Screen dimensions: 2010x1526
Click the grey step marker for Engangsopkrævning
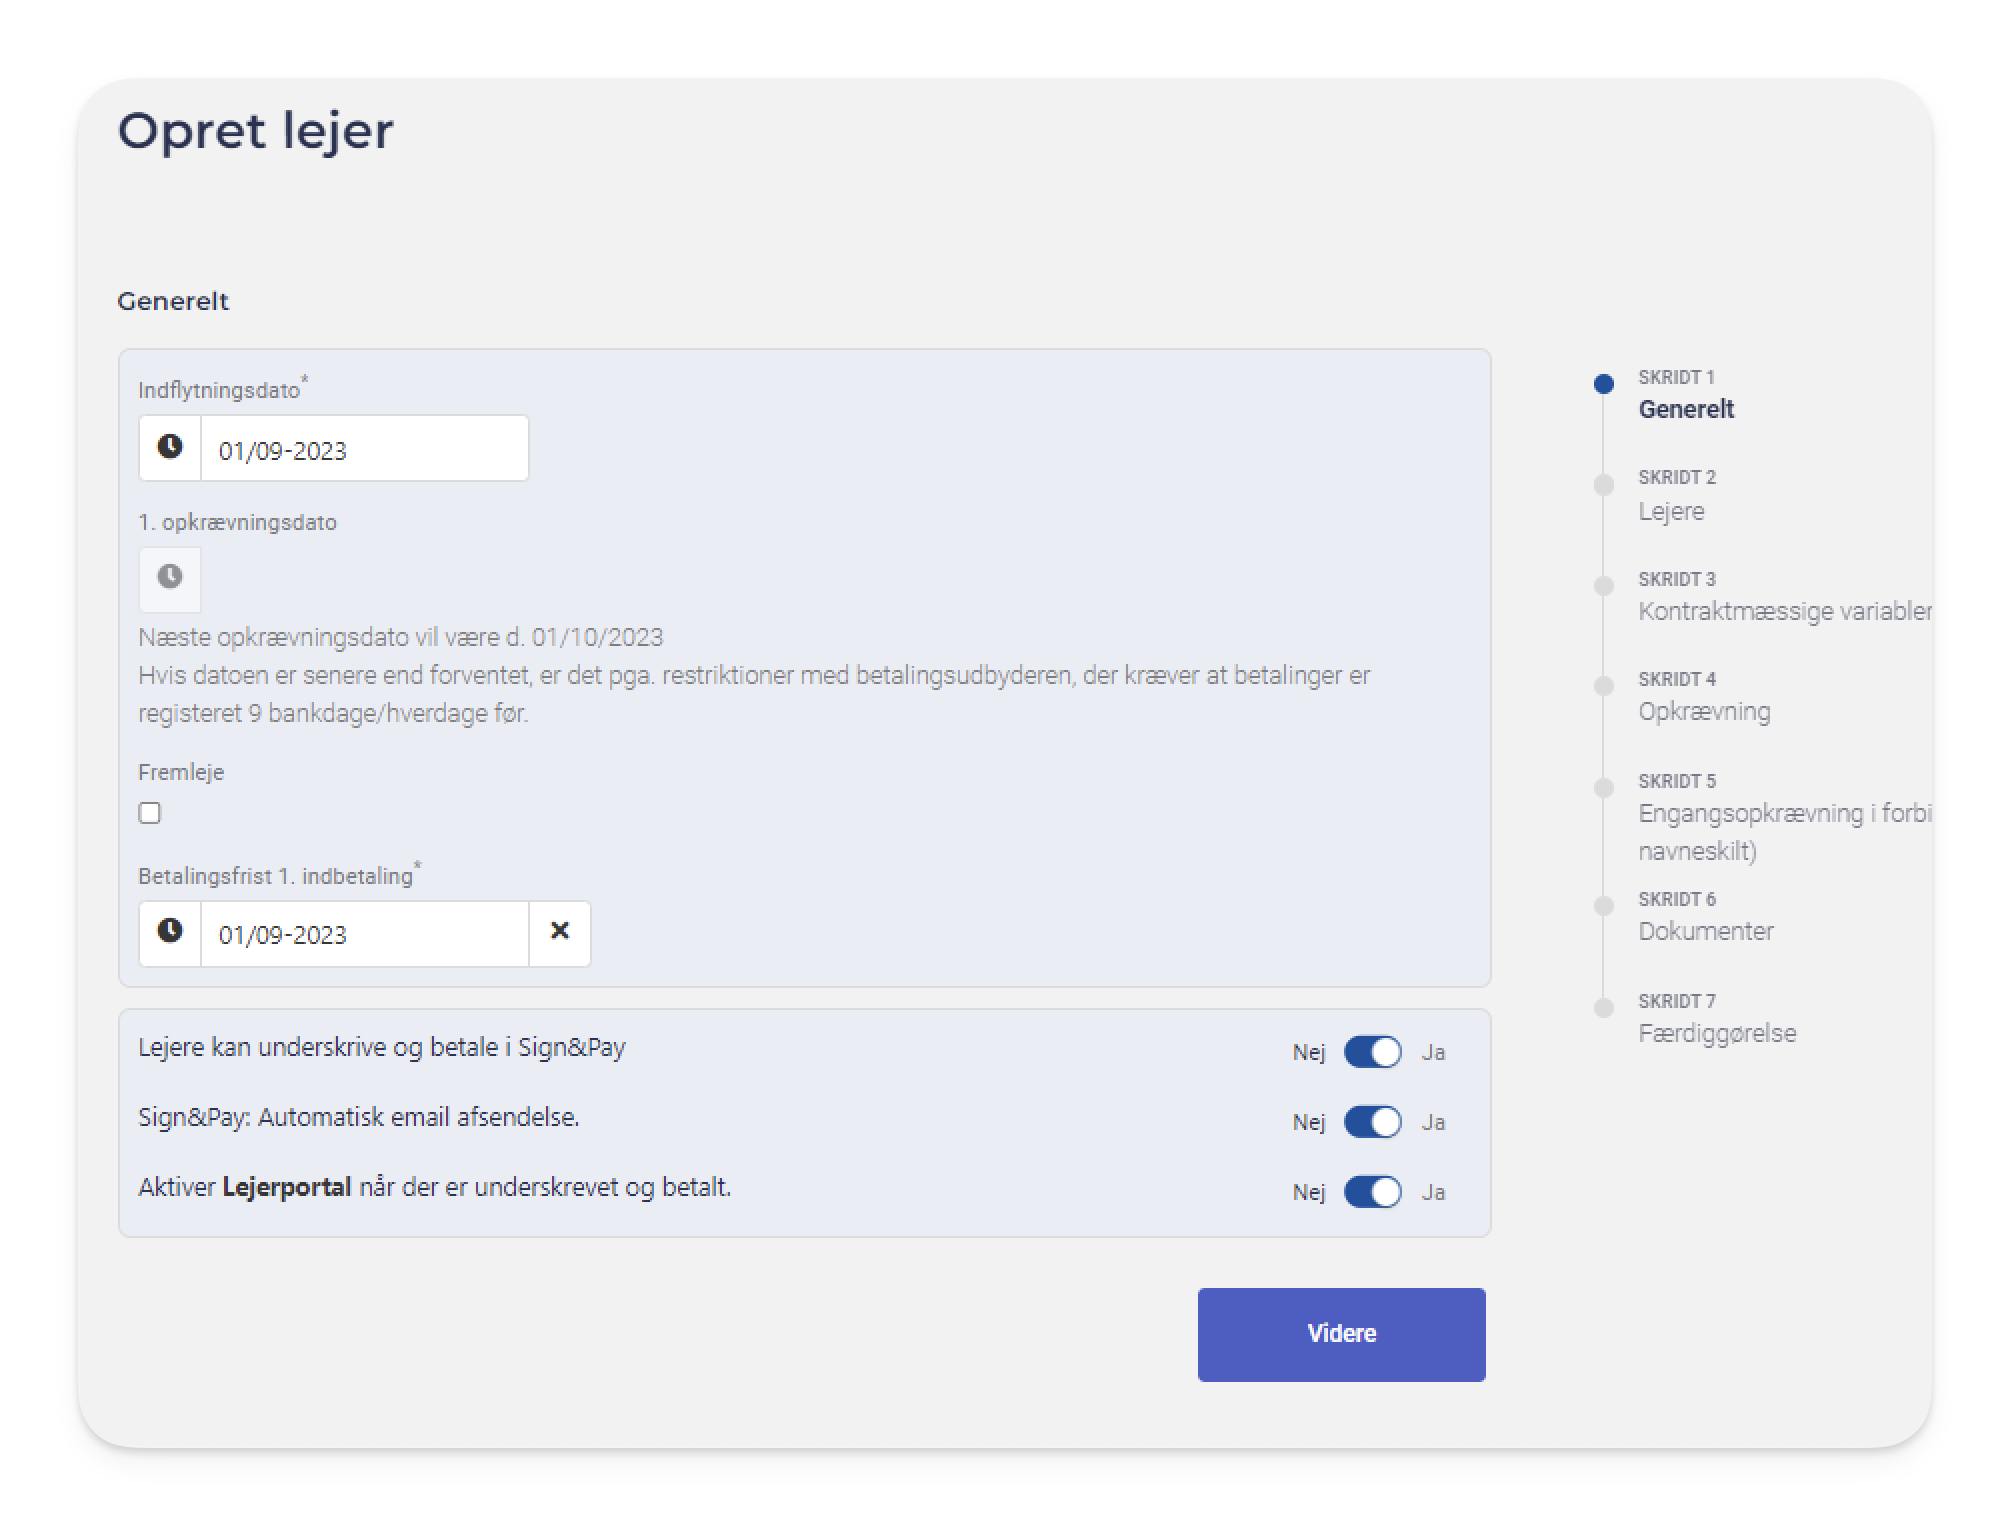pyautogui.click(x=1603, y=788)
